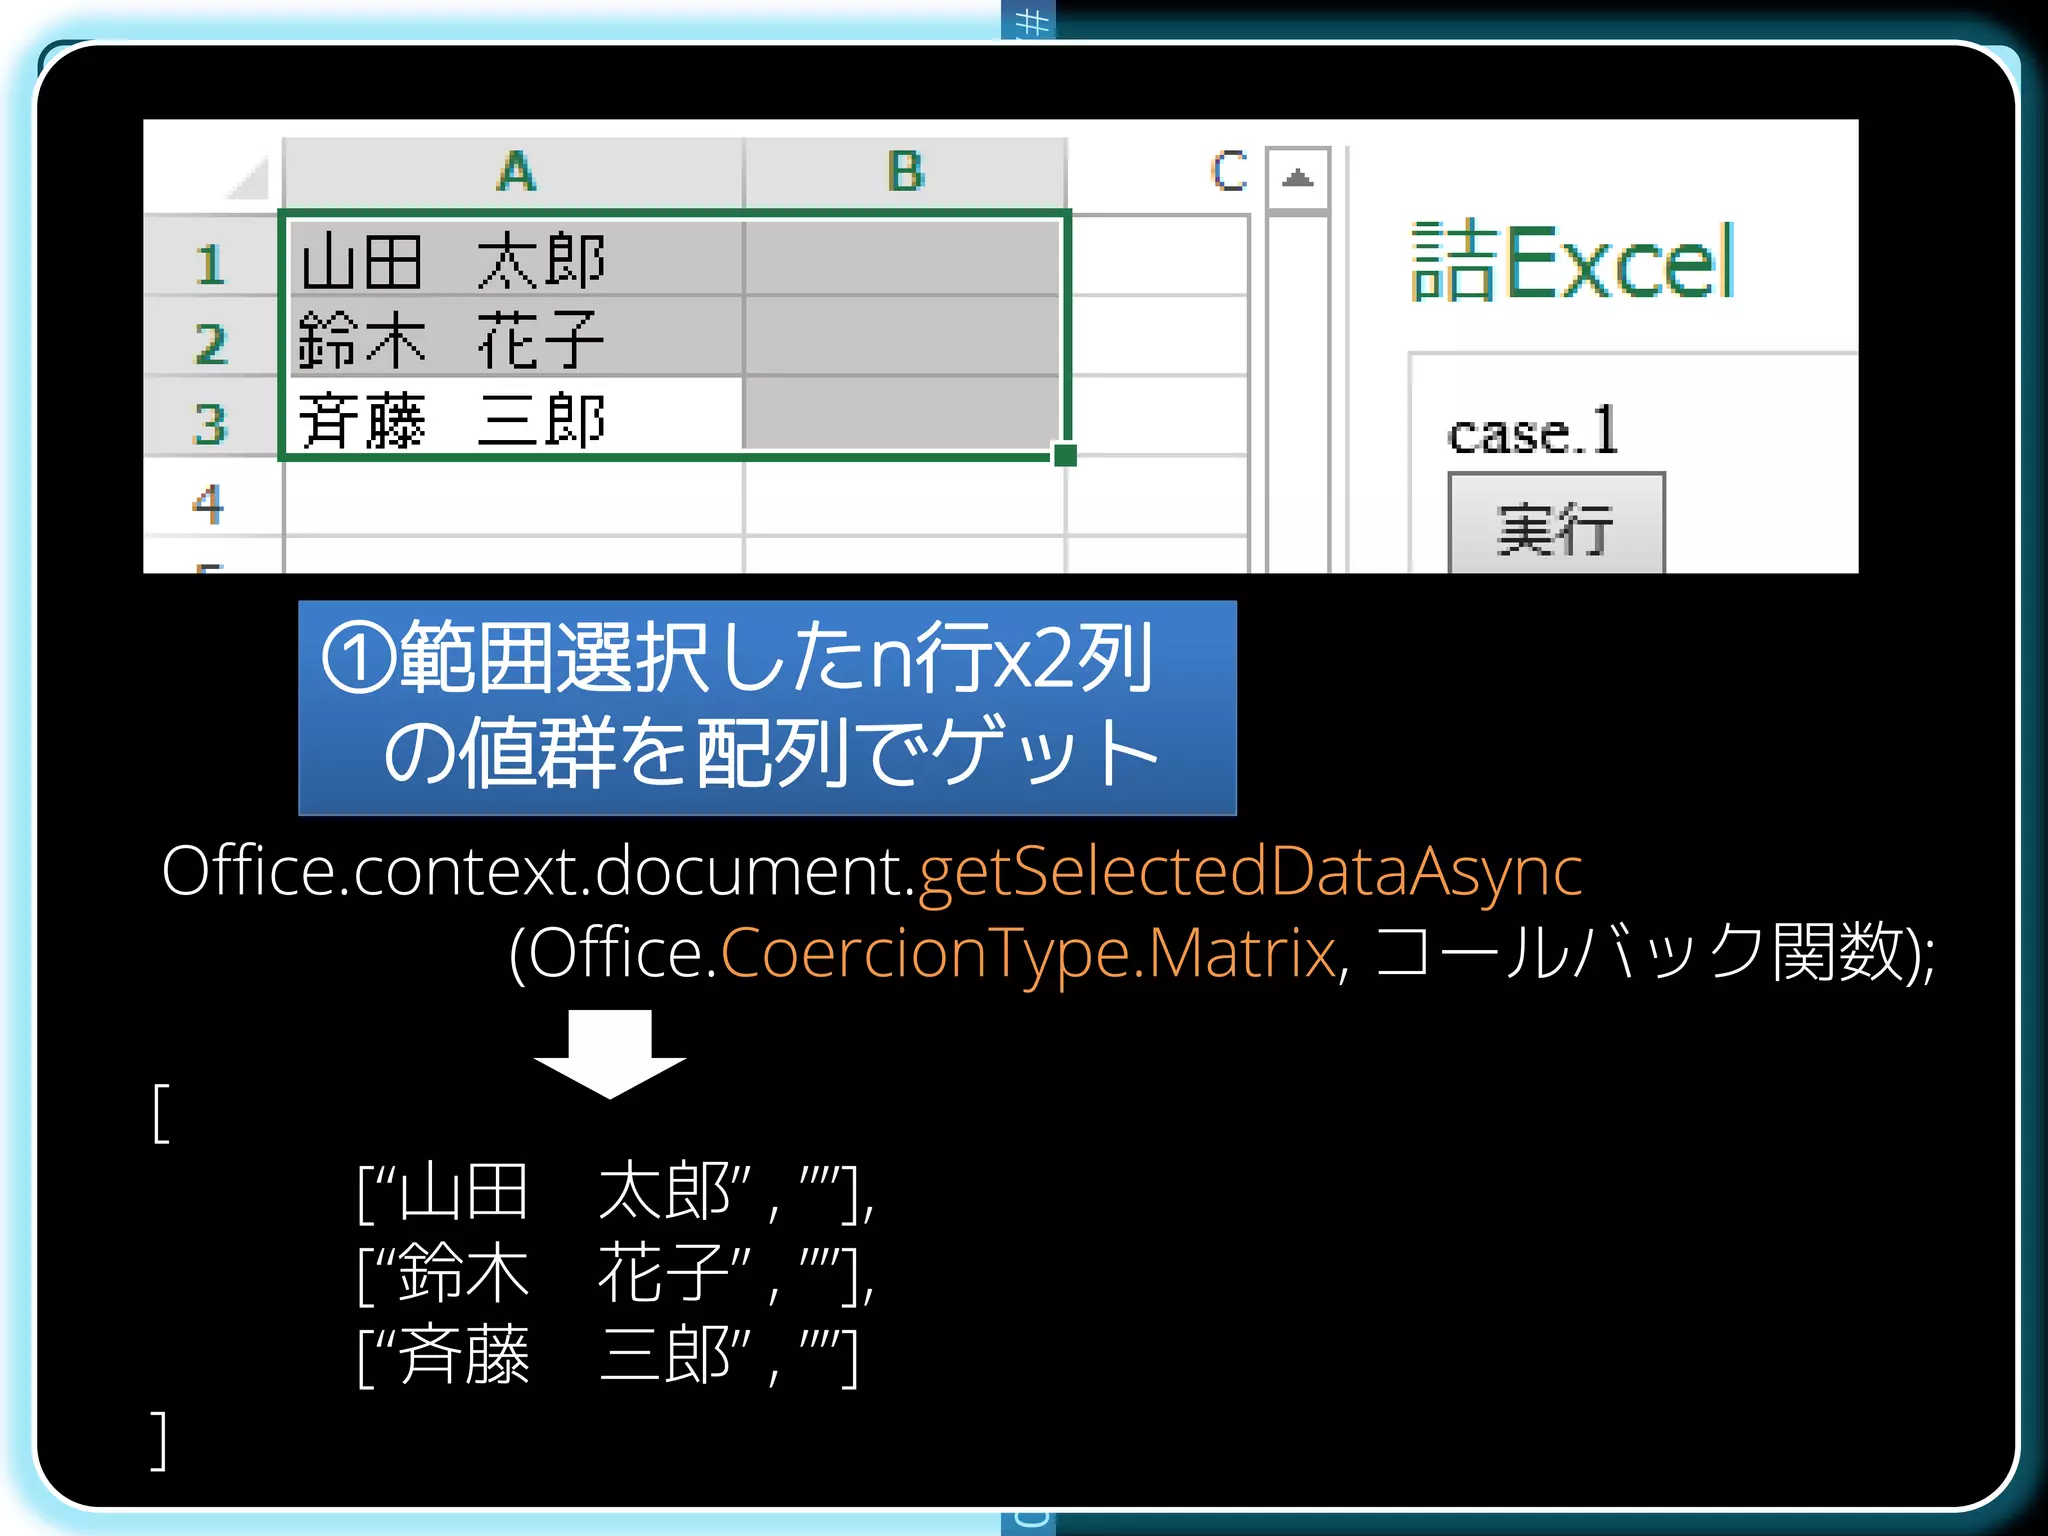This screenshot has height=1536, width=2048.
Task: Click empty cell A4
Action: 514,498
